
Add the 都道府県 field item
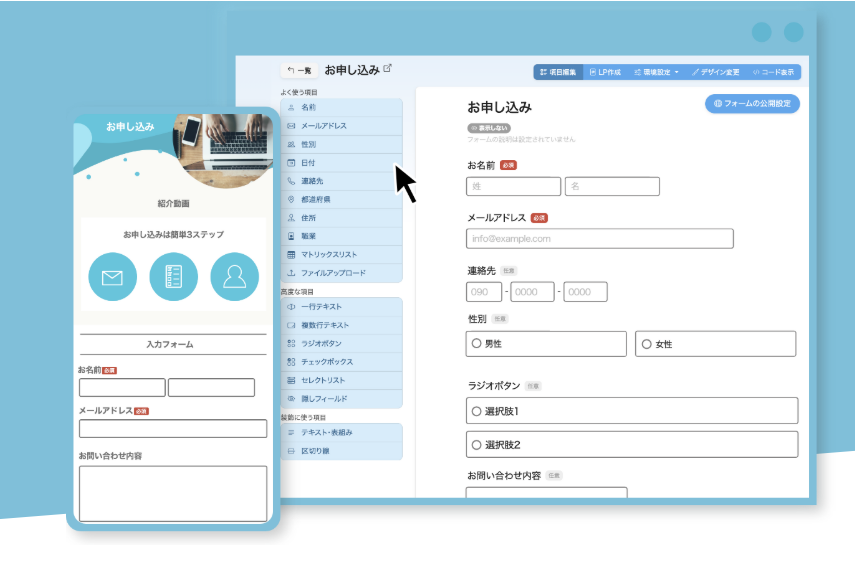[x=342, y=199]
